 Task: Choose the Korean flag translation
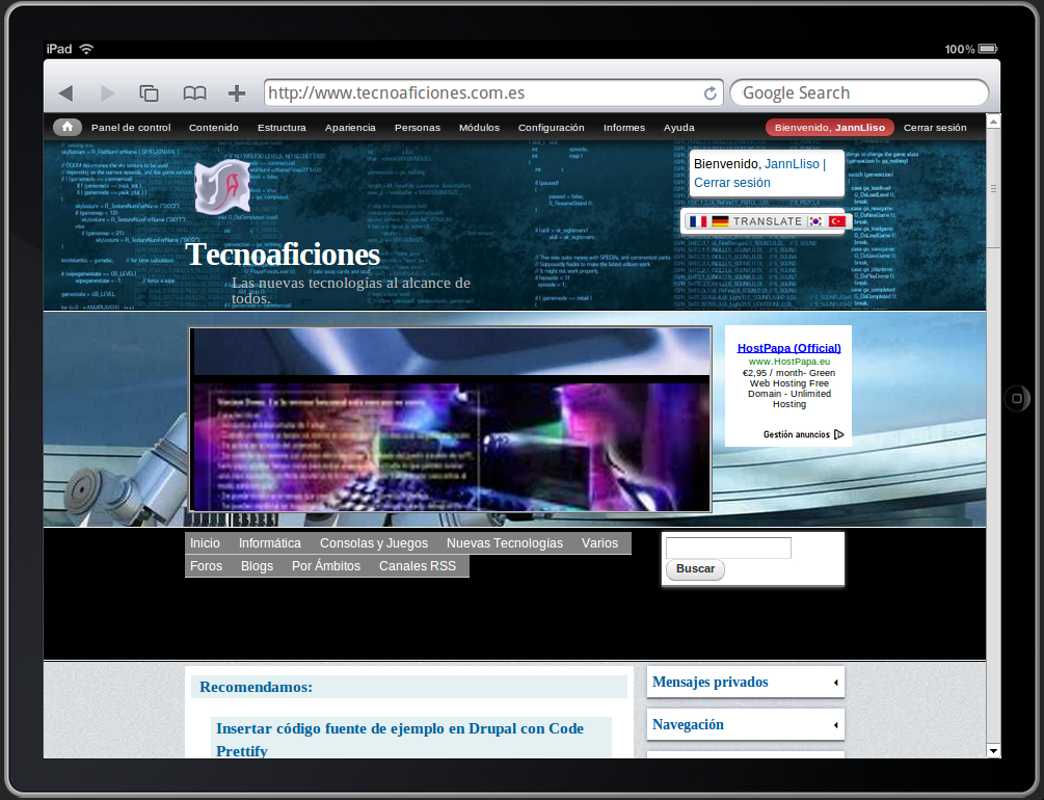[x=816, y=221]
